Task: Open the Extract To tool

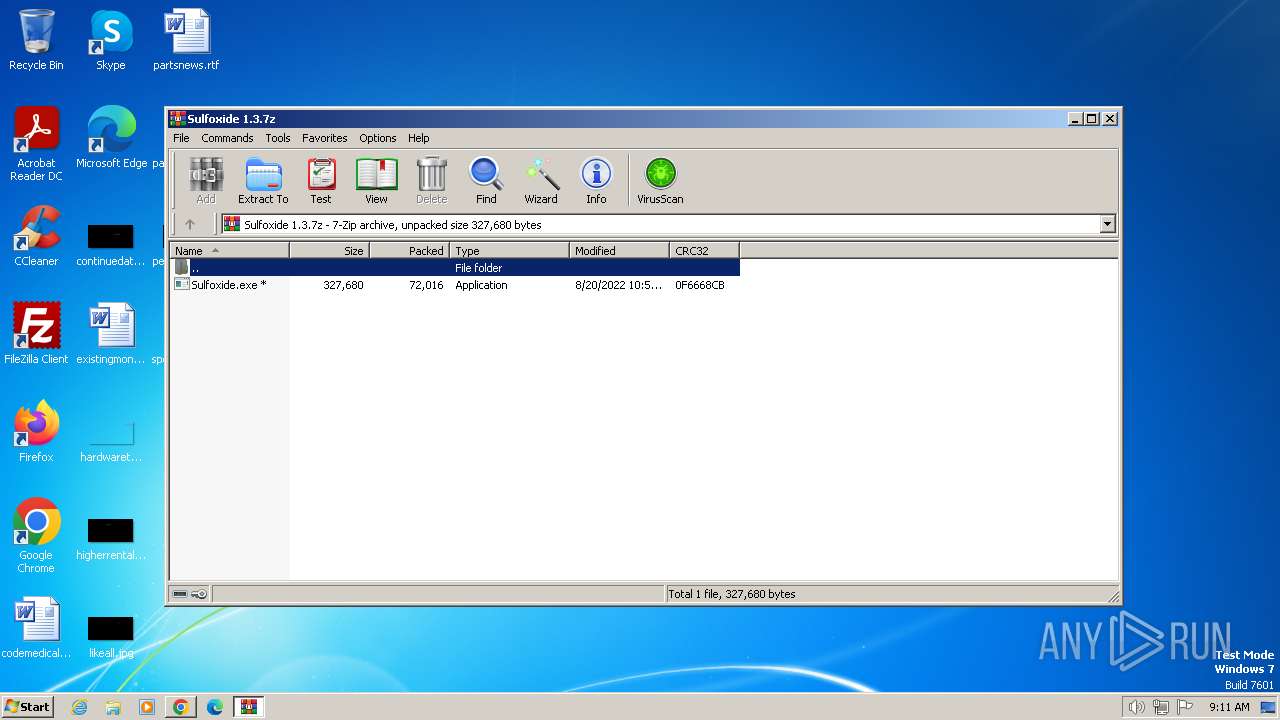Action: pyautogui.click(x=263, y=181)
